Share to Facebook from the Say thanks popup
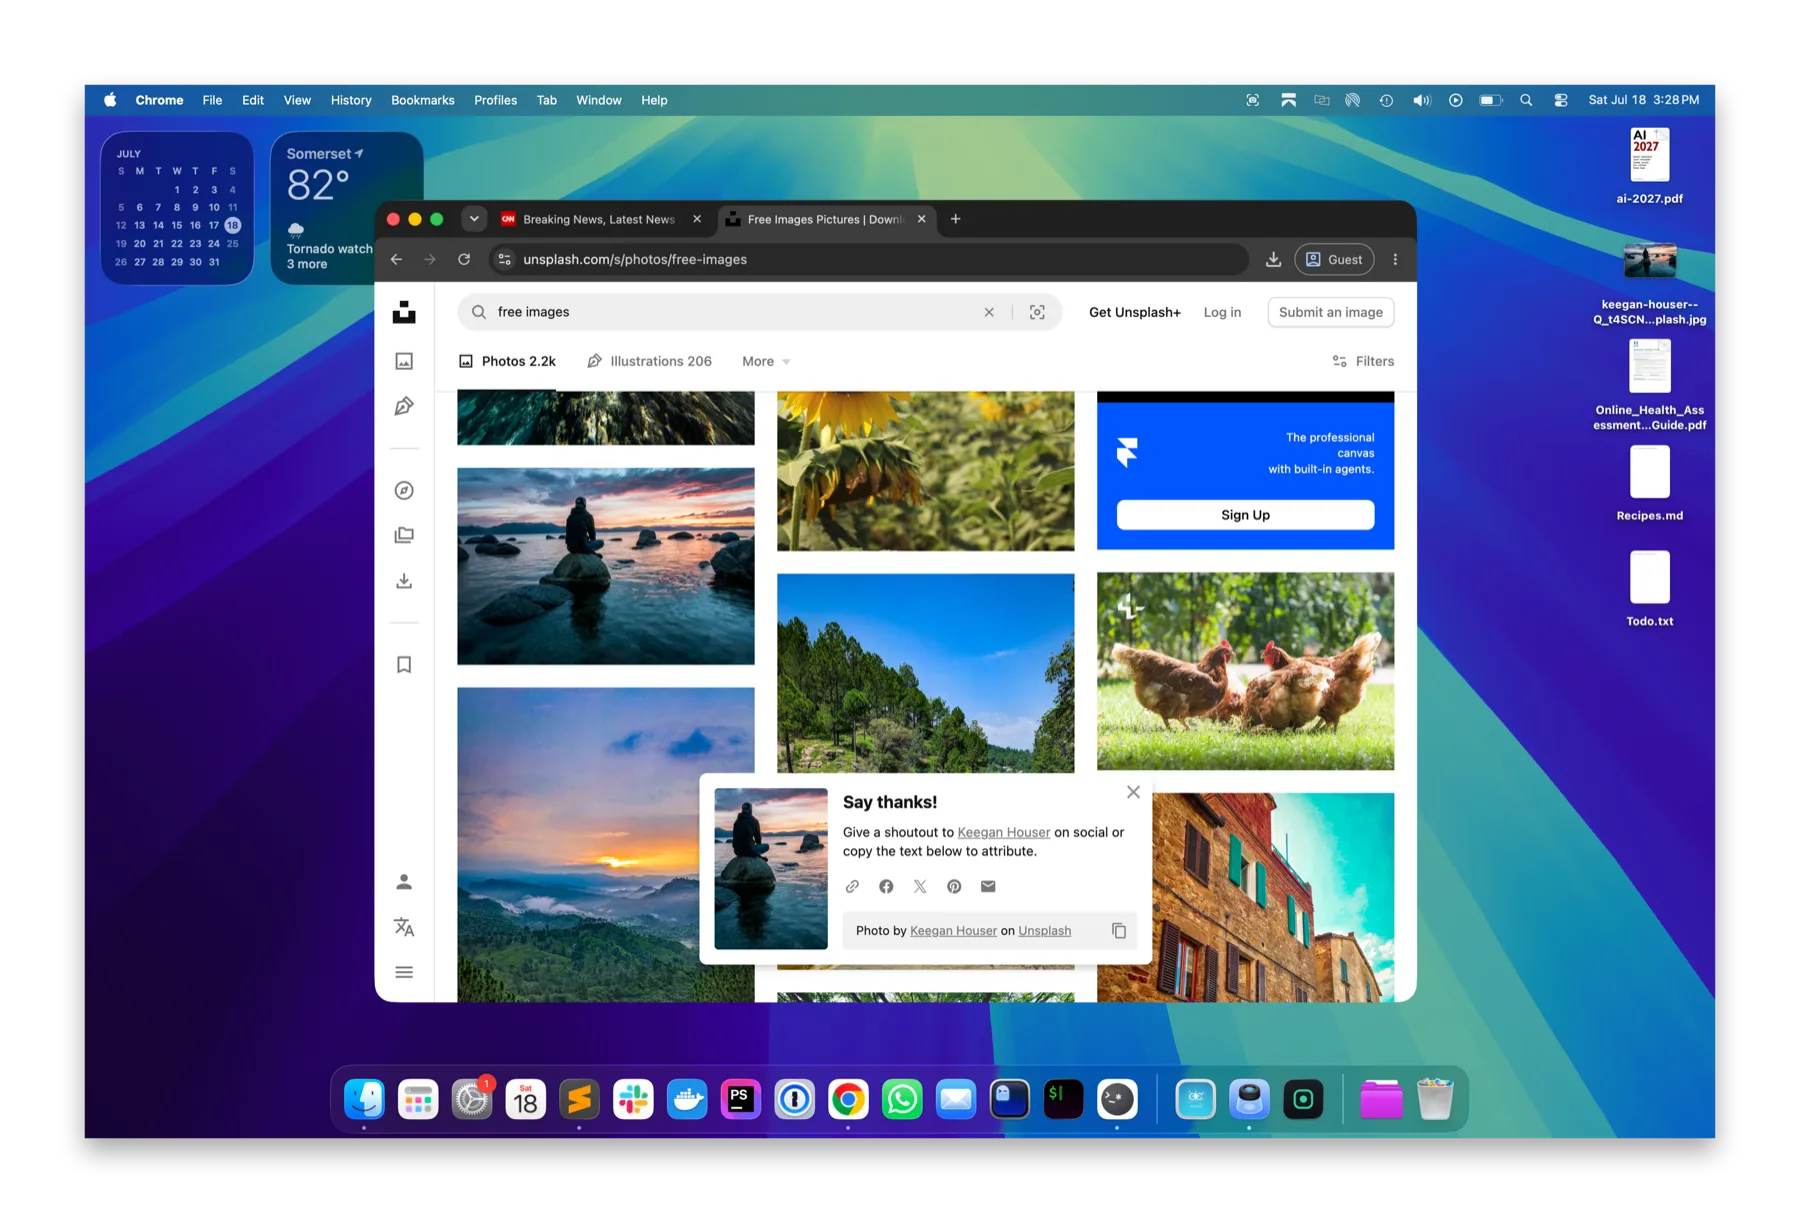The height and width of the screenshot is (1223, 1800). 886,886
